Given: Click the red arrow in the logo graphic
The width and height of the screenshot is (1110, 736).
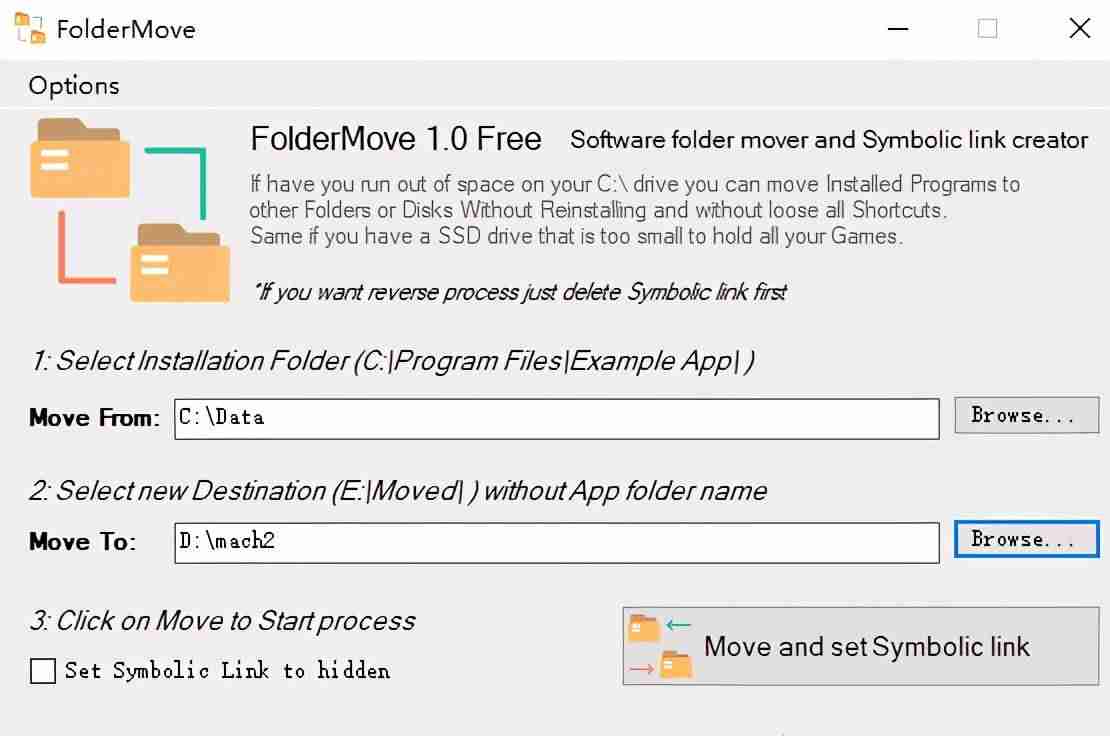Looking at the screenshot, I should point(86,248).
